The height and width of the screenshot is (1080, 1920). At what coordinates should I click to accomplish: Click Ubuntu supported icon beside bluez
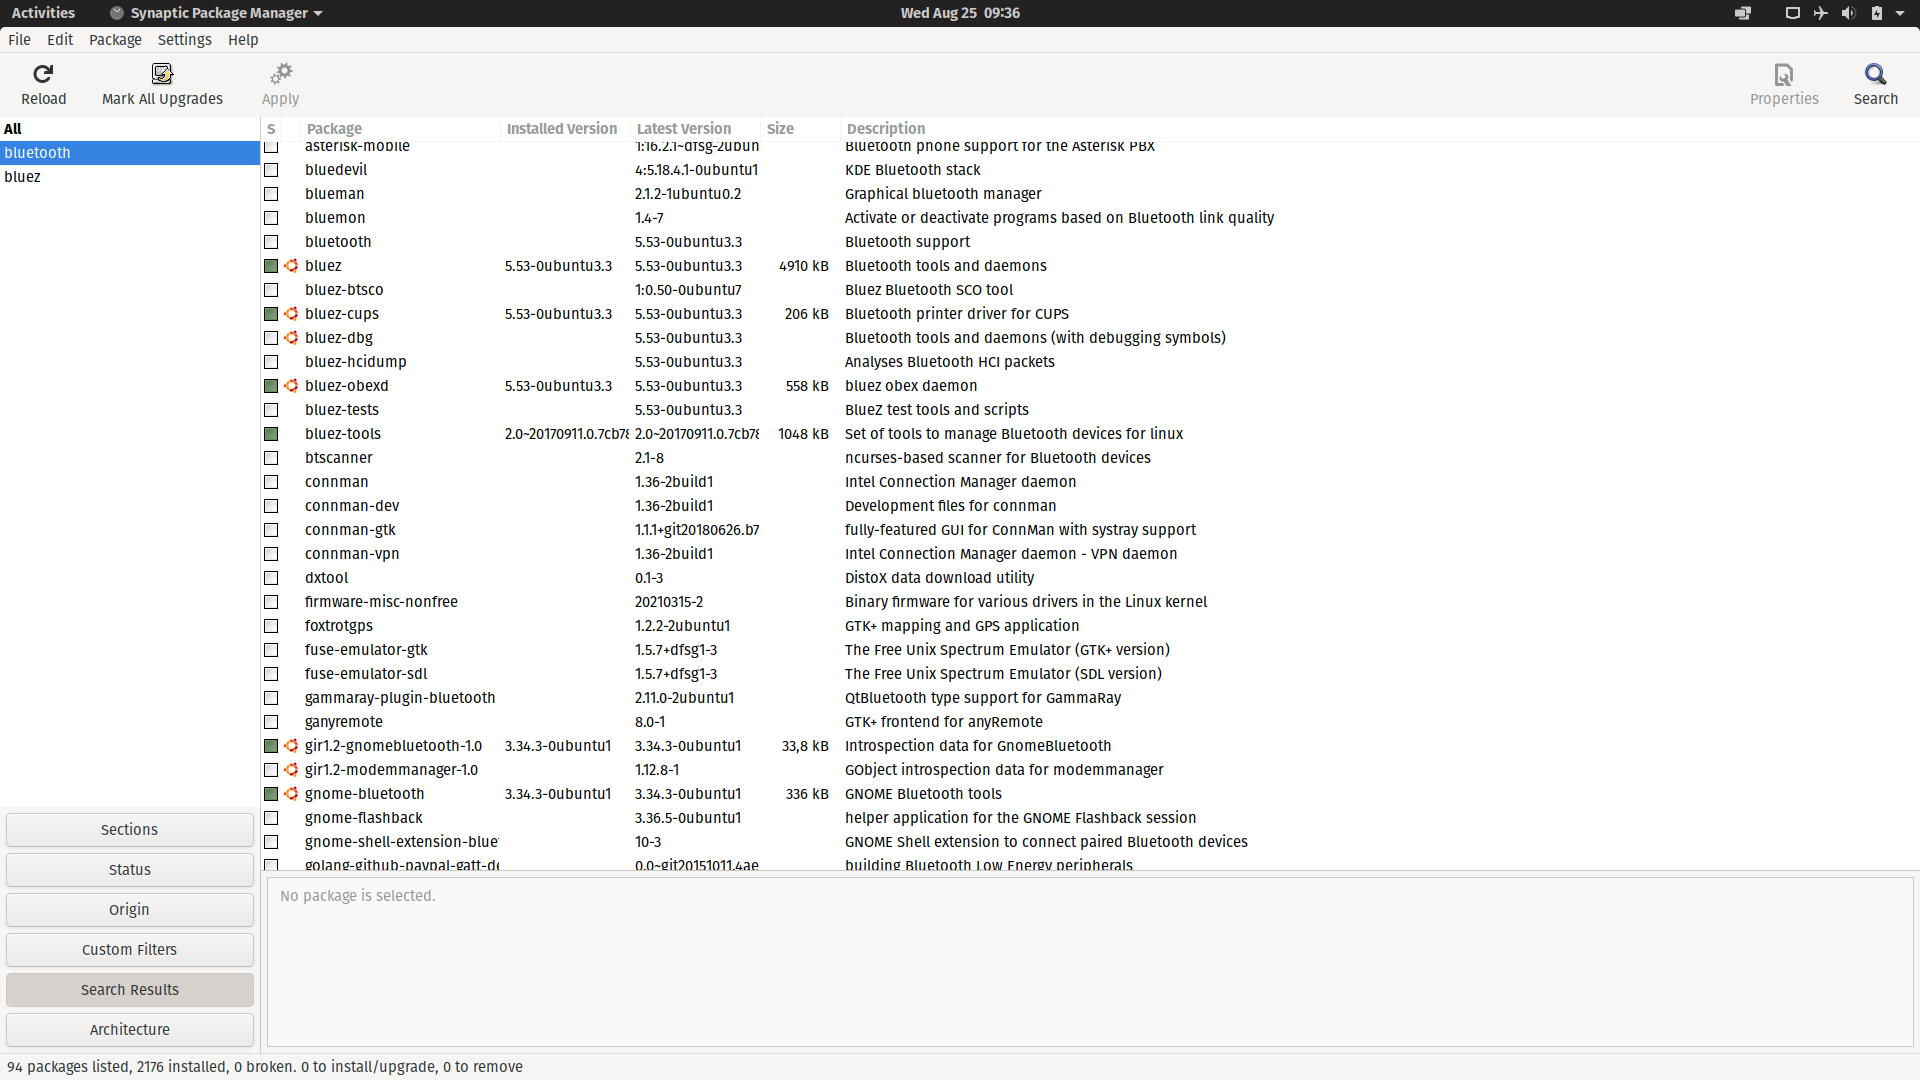291,266
